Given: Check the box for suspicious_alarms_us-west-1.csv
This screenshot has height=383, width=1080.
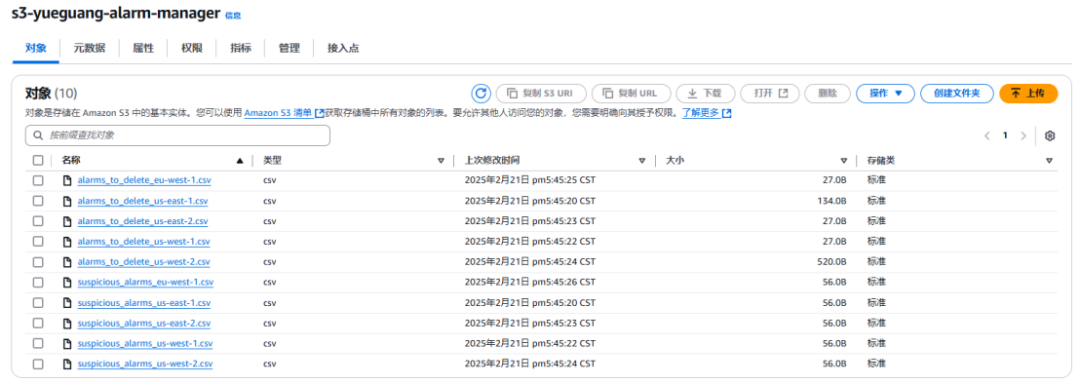Looking at the screenshot, I should 38,343.
